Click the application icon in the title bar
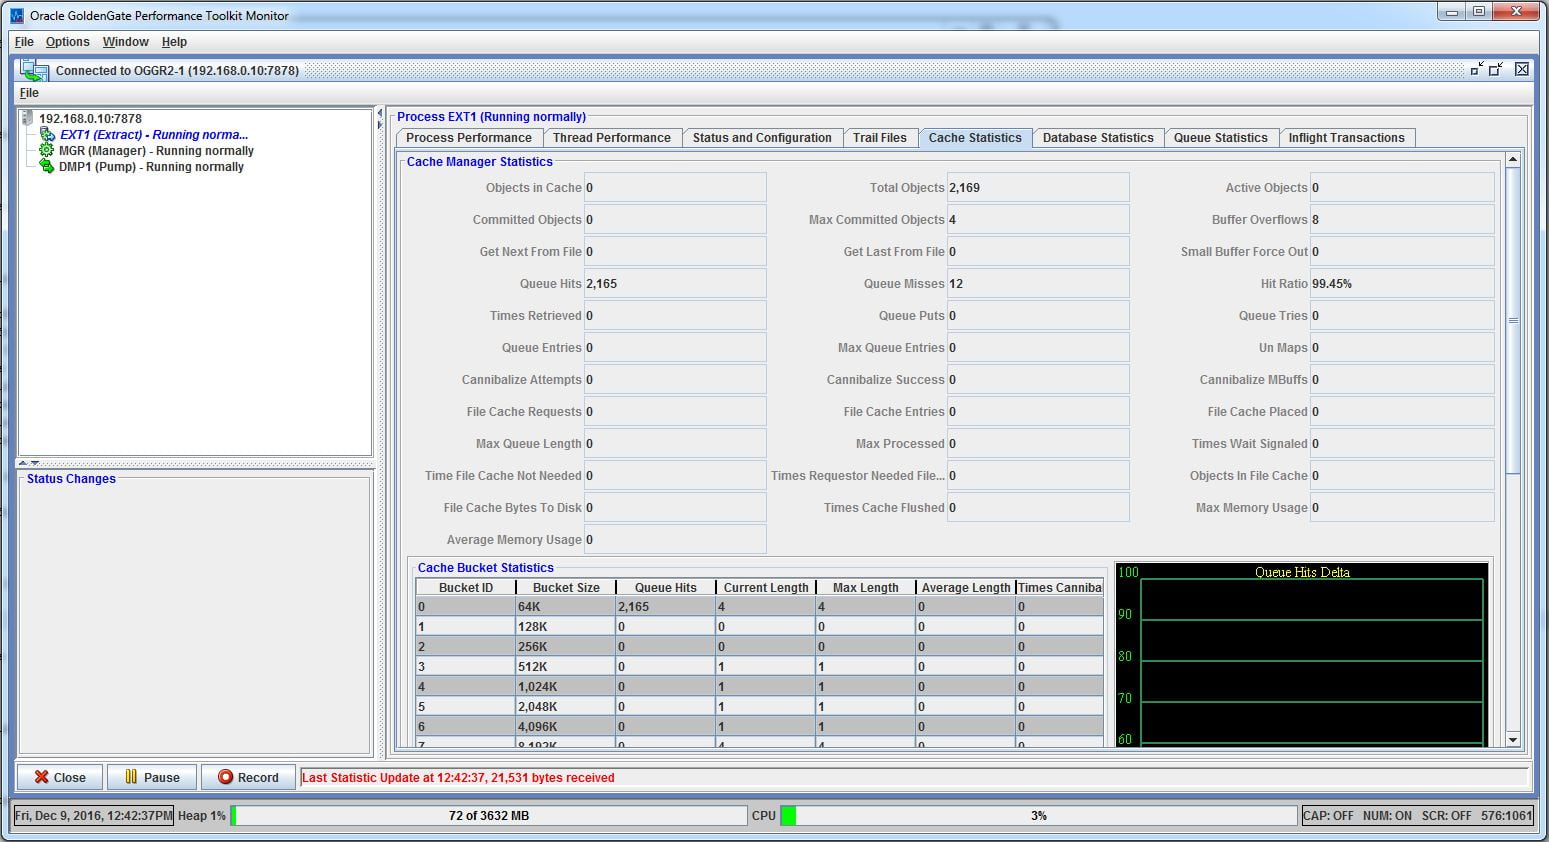1549x842 pixels. [16, 15]
